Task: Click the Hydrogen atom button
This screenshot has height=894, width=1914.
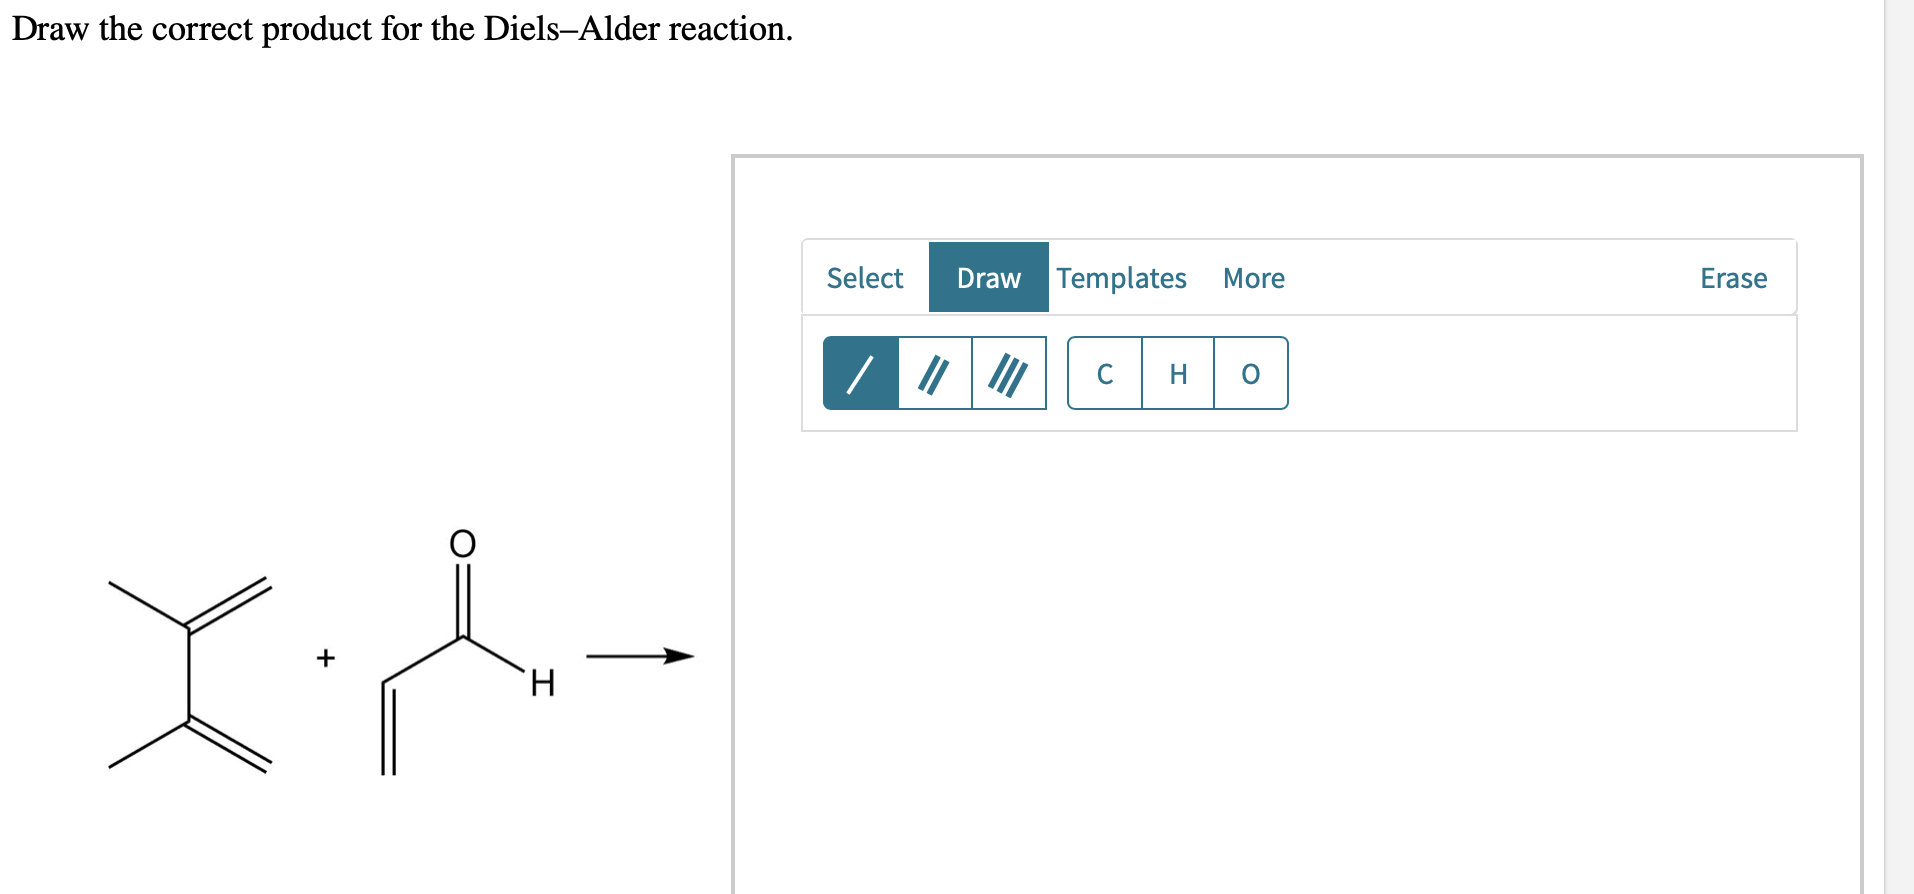Action: coord(1176,374)
